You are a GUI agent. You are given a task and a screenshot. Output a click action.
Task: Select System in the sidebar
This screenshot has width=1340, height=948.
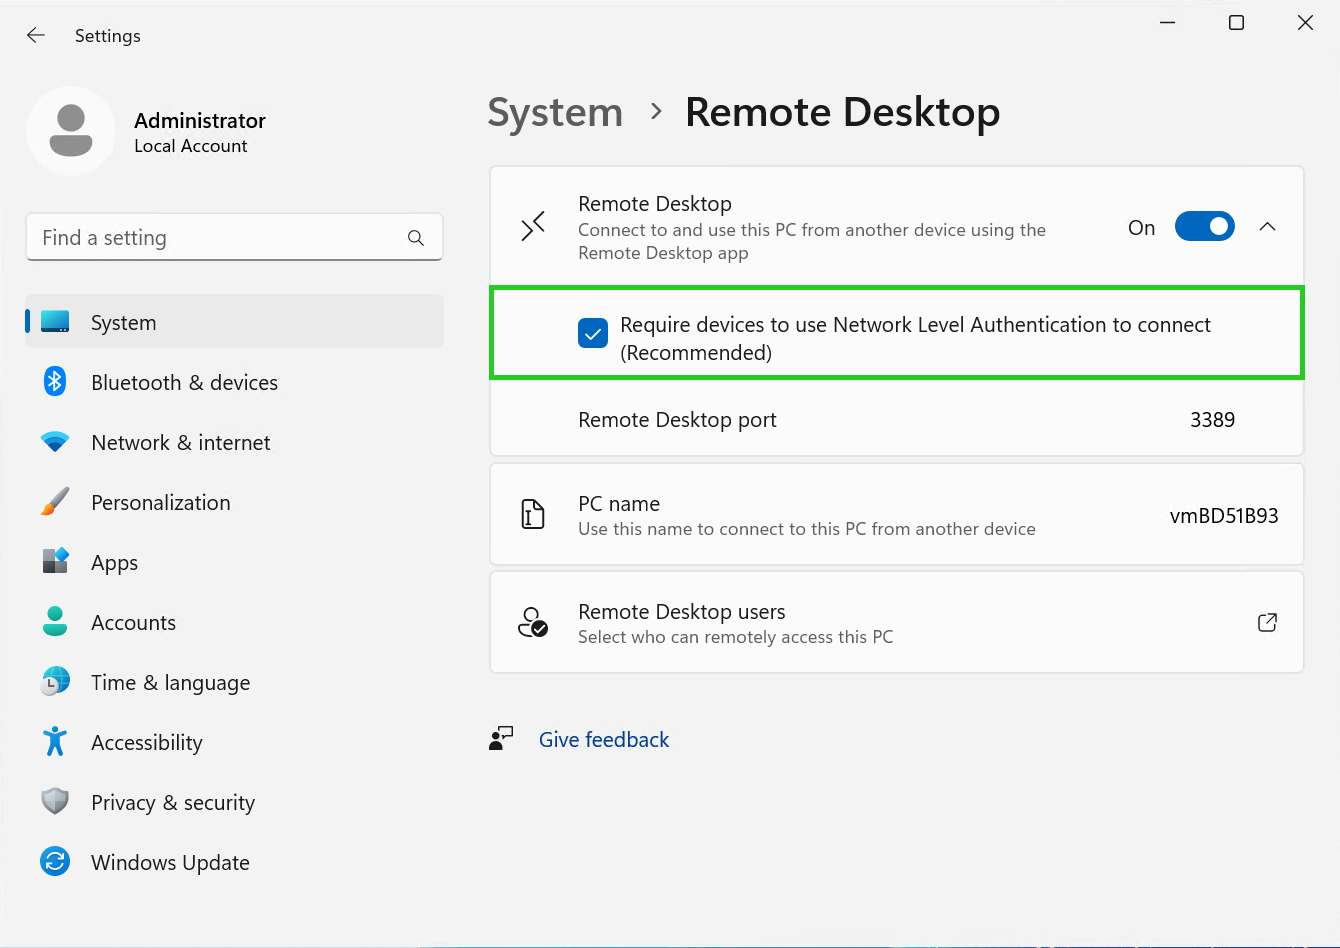pyautogui.click(x=123, y=322)
